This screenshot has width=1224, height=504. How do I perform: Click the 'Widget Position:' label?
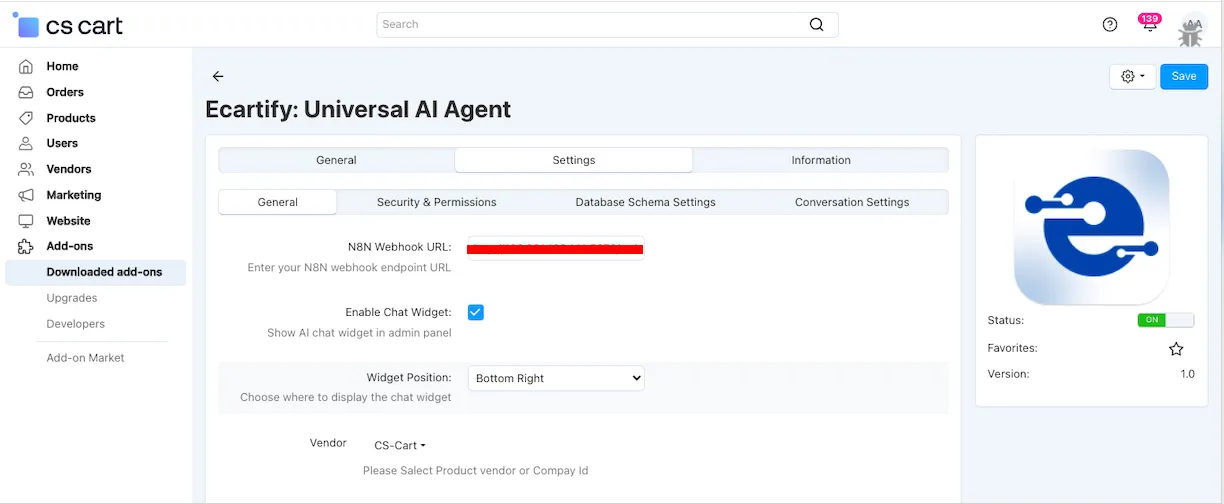coord(409,378)
